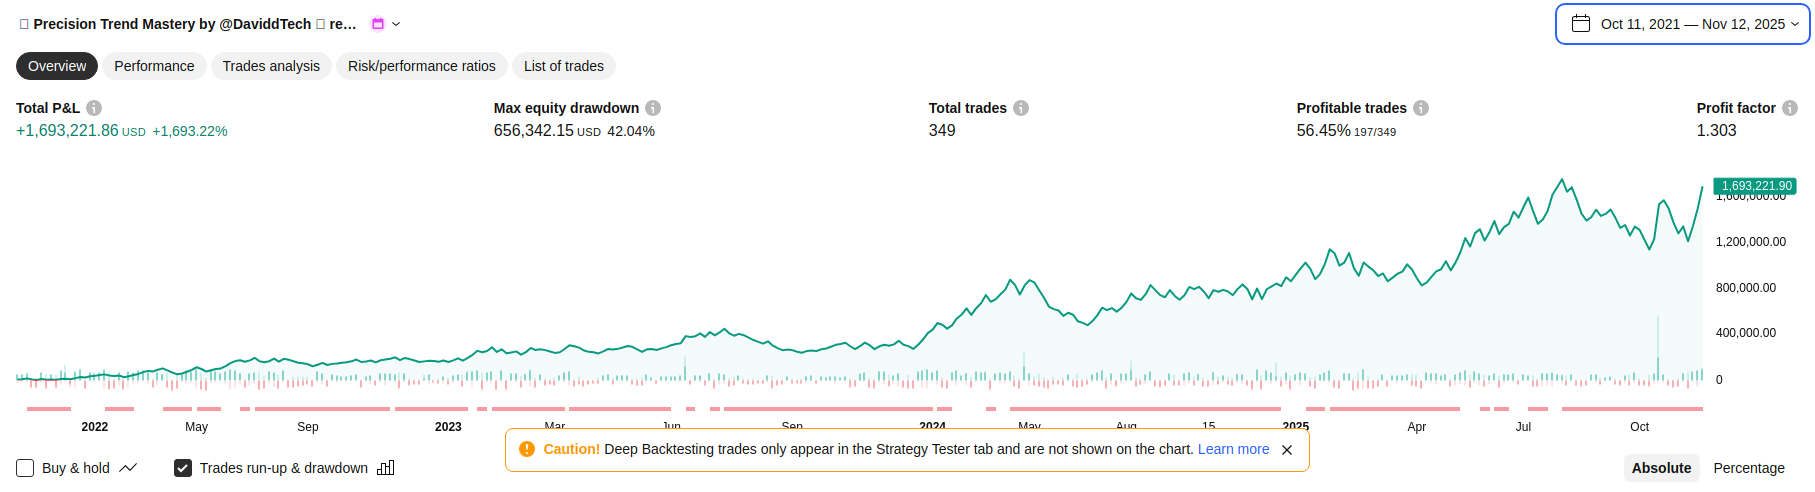Click the caution warning icon

tap(527, 449)
